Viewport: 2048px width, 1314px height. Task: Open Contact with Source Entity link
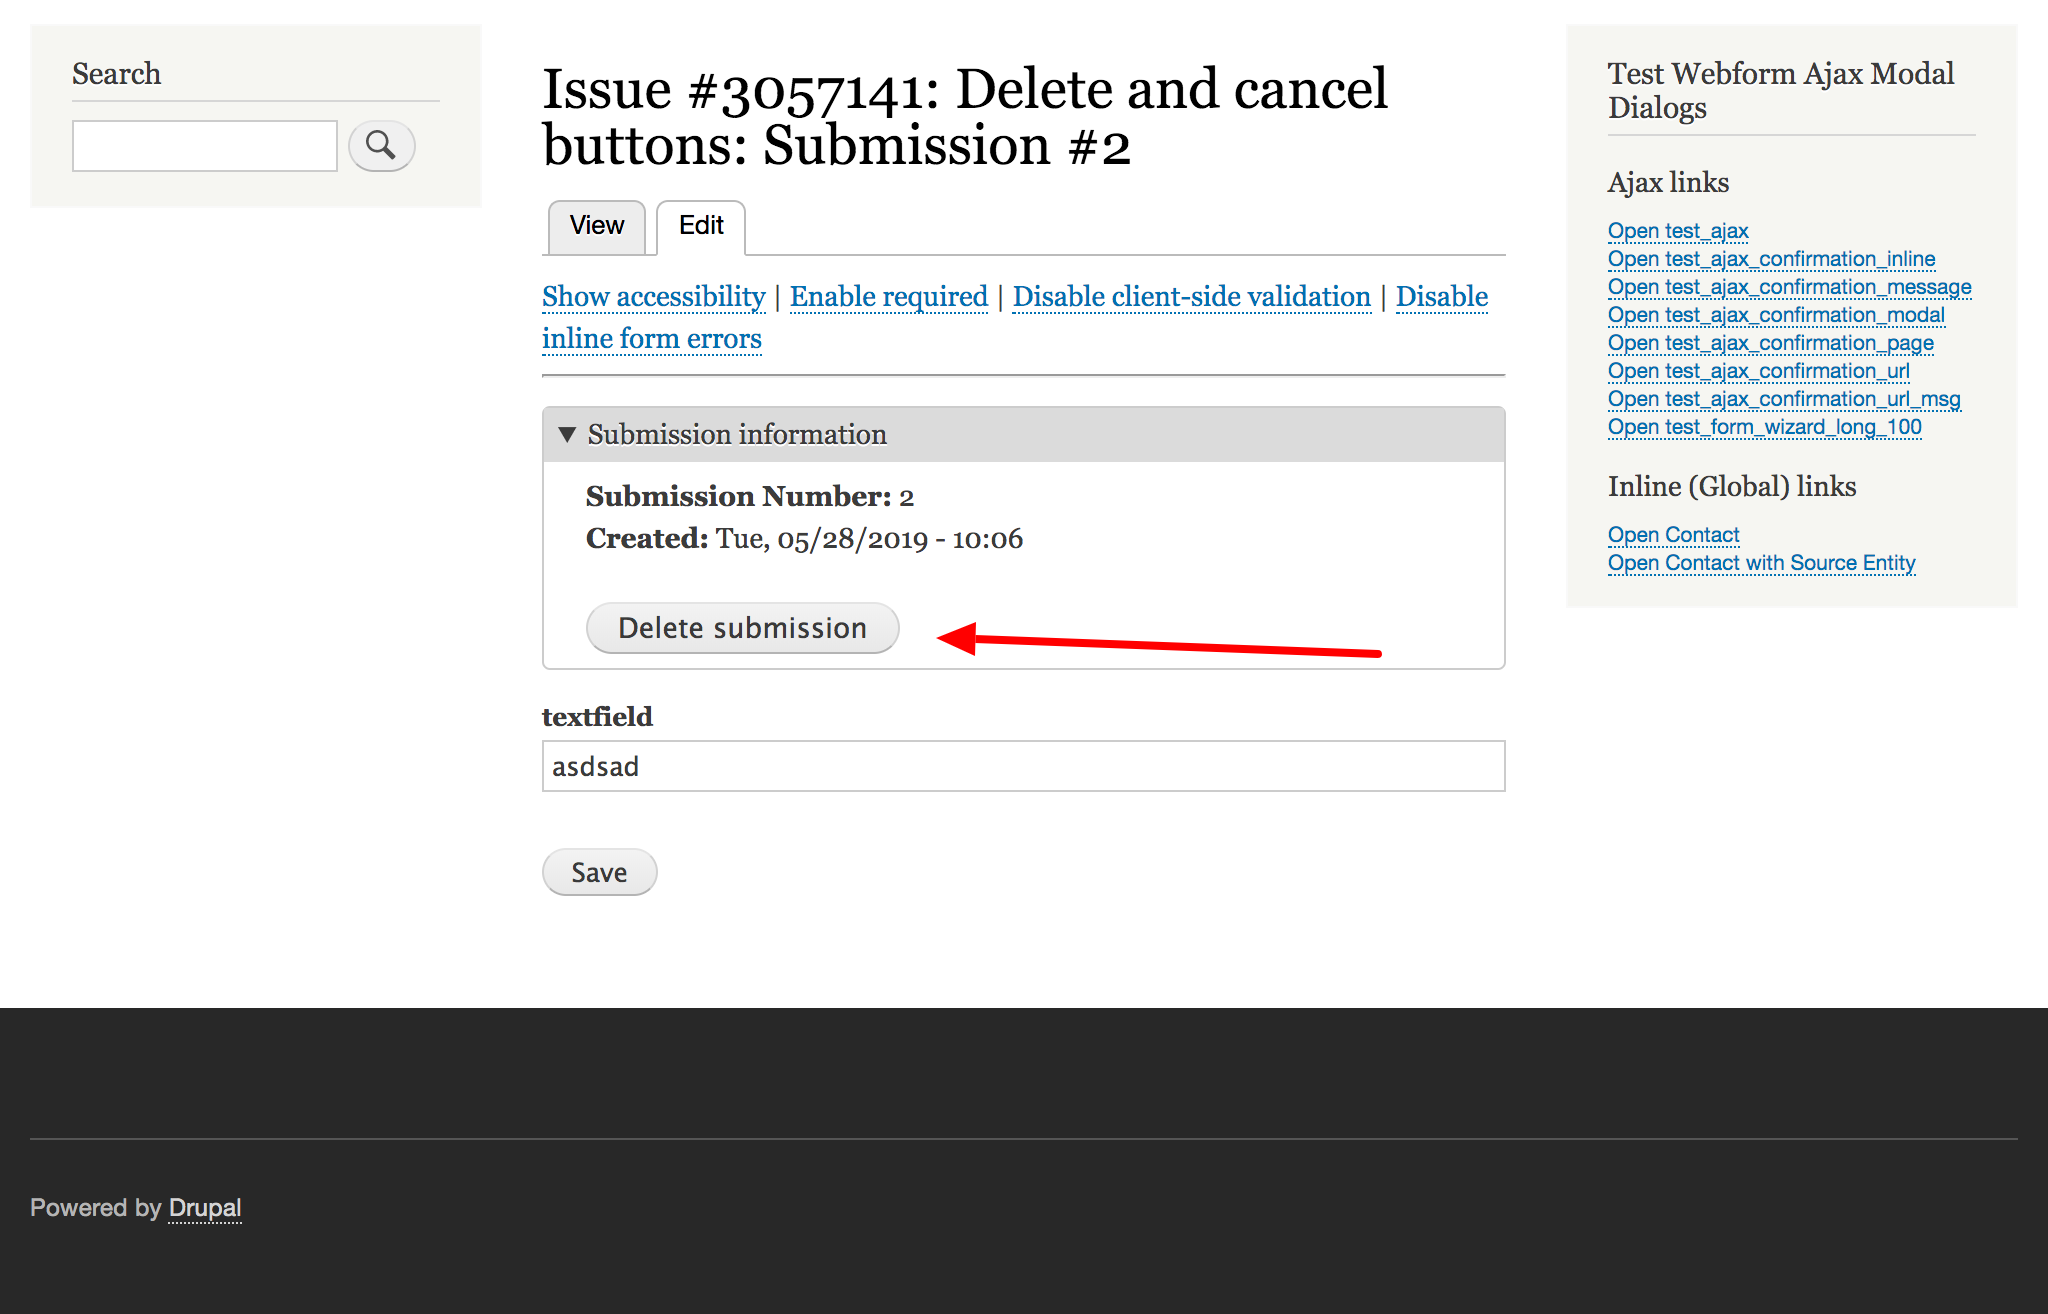(1761, 563)
